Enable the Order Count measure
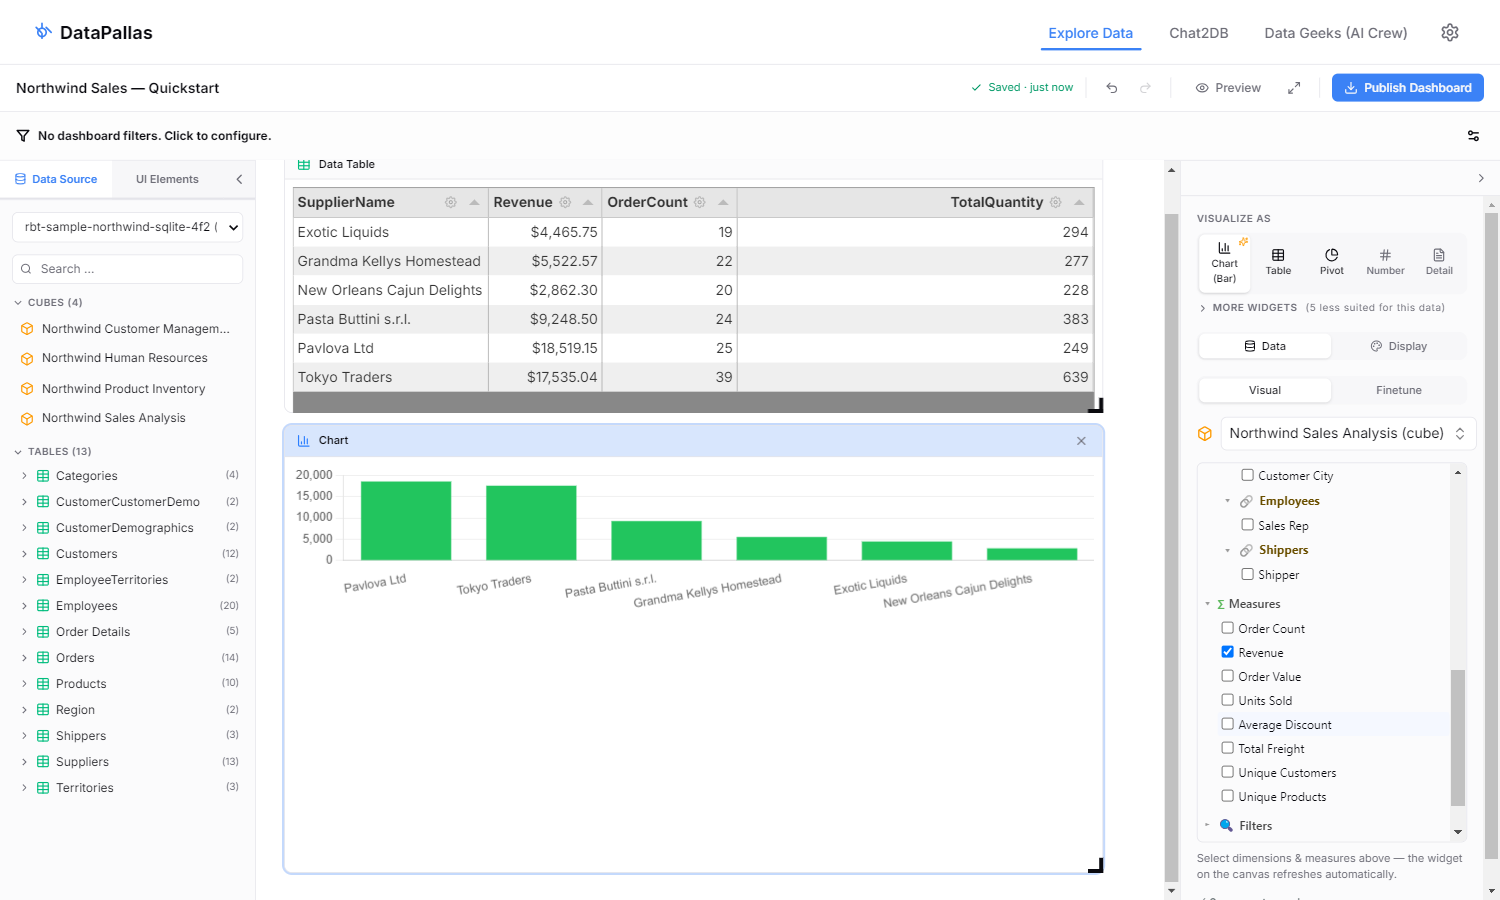This screenshot has width=1500, height=900. pos(1227,628)
